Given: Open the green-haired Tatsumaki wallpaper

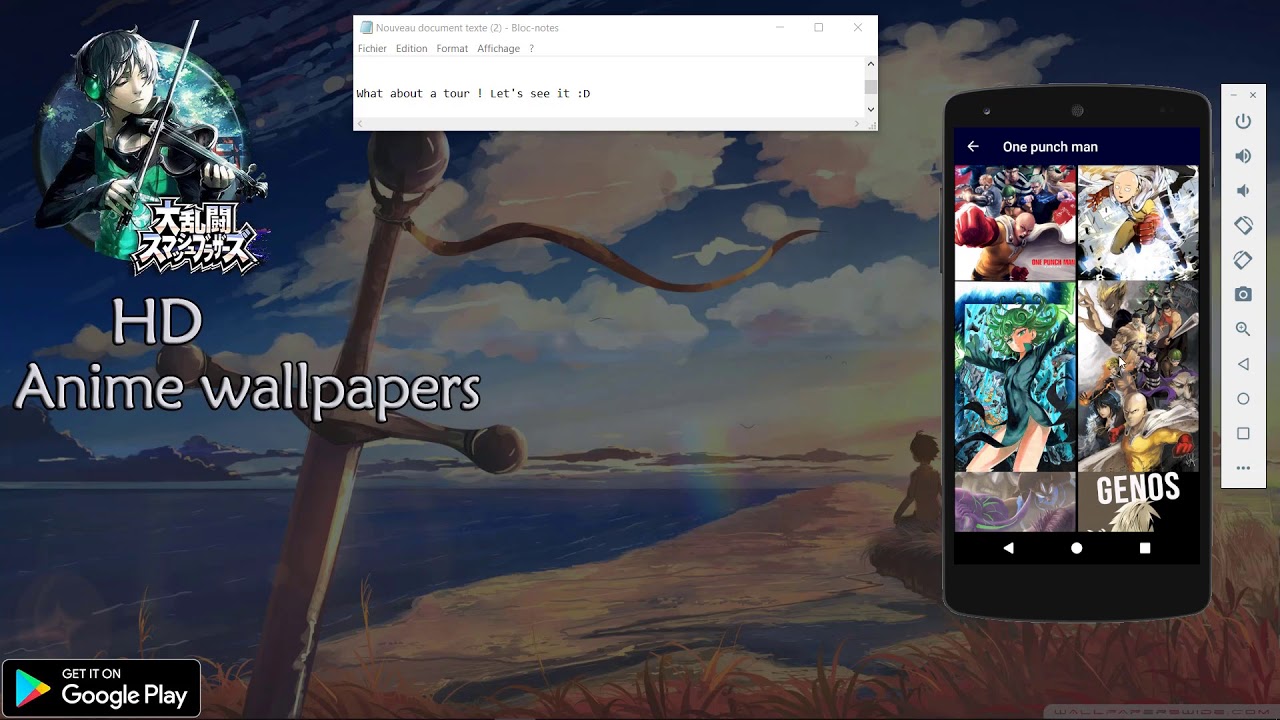Looking at the screenshot, I should [1015, 376].
